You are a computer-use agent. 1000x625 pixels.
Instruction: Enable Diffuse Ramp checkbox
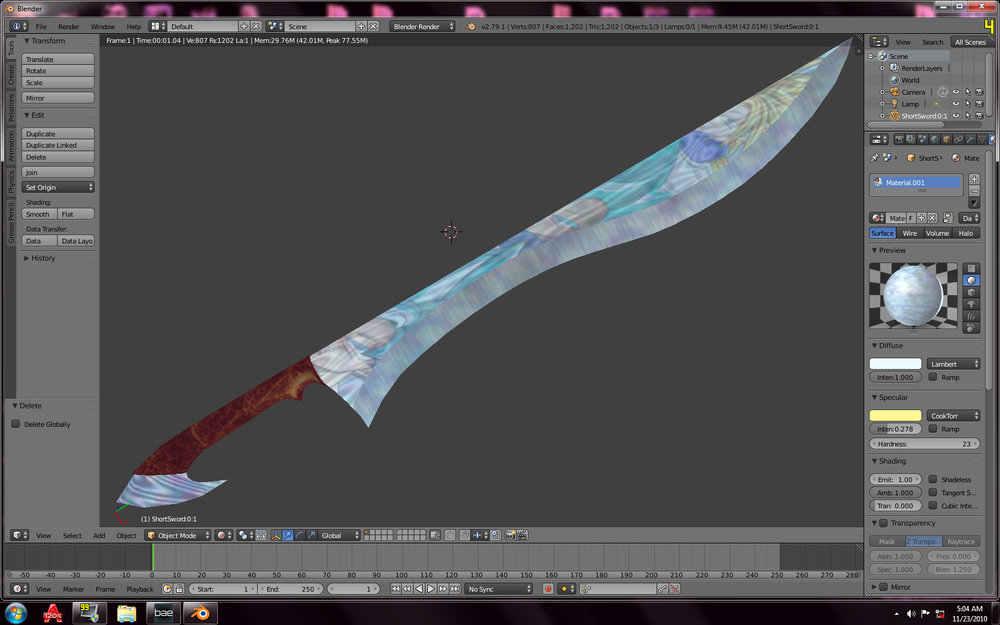click(x=933, y=377)
